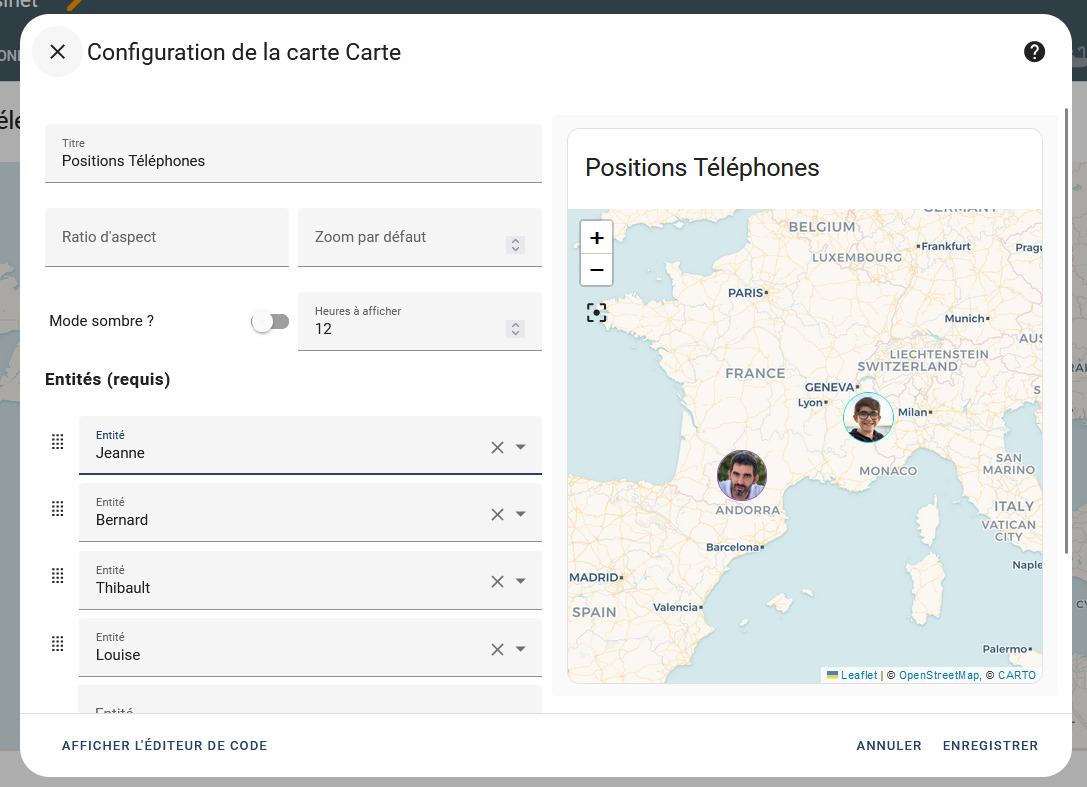Screen dimensions: 1087x787
Task: Clear the Jeanne entity field
Action: coord(497,447)
